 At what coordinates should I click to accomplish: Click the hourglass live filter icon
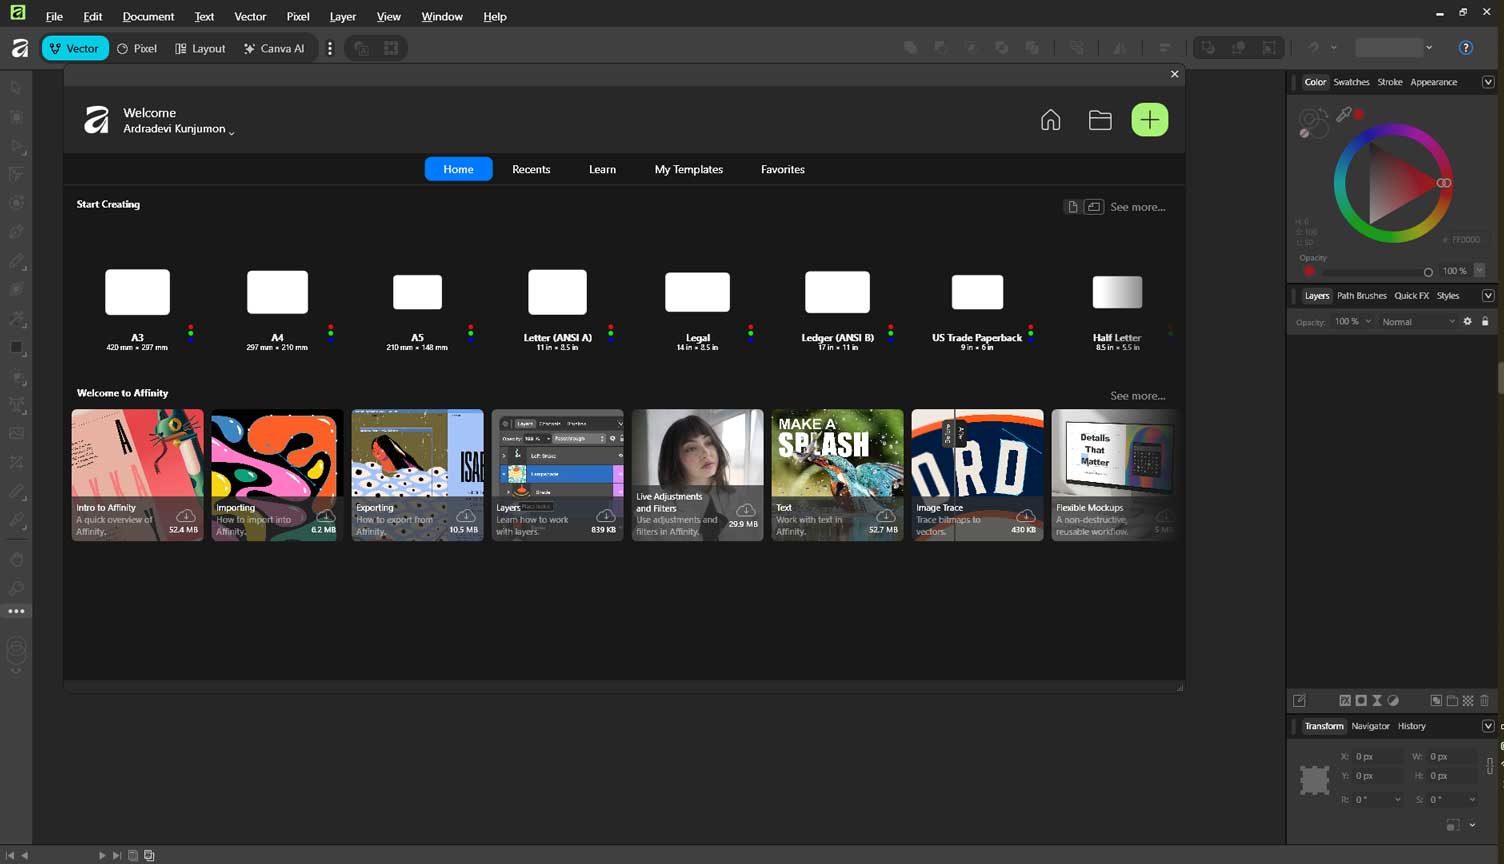[x=1377, y=701]
